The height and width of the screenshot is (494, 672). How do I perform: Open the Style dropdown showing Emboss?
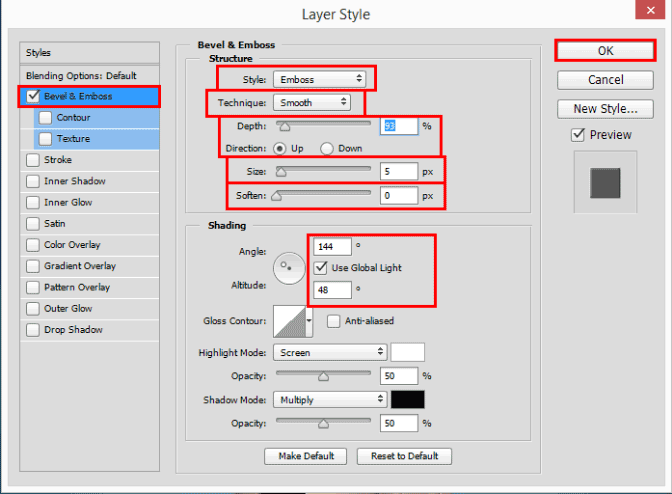pyautogui.click(x=319, y=79)
